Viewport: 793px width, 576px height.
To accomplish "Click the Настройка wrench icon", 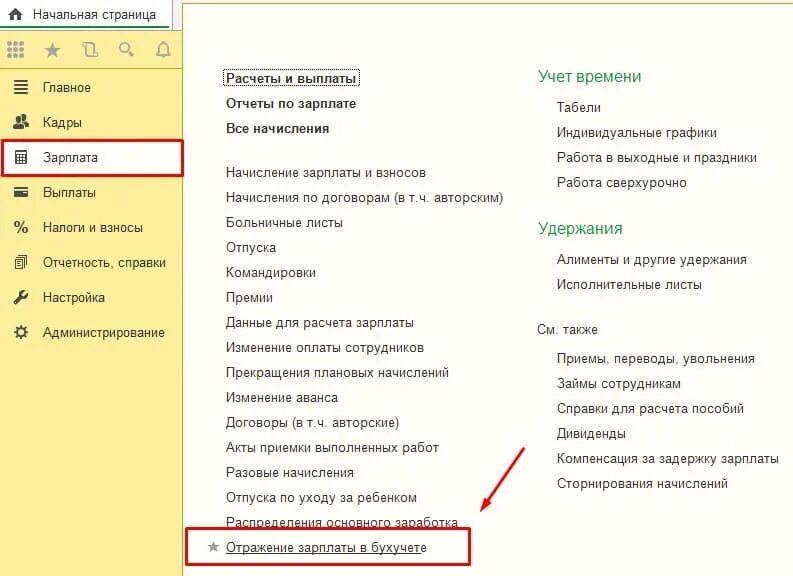I will (21, 297).
